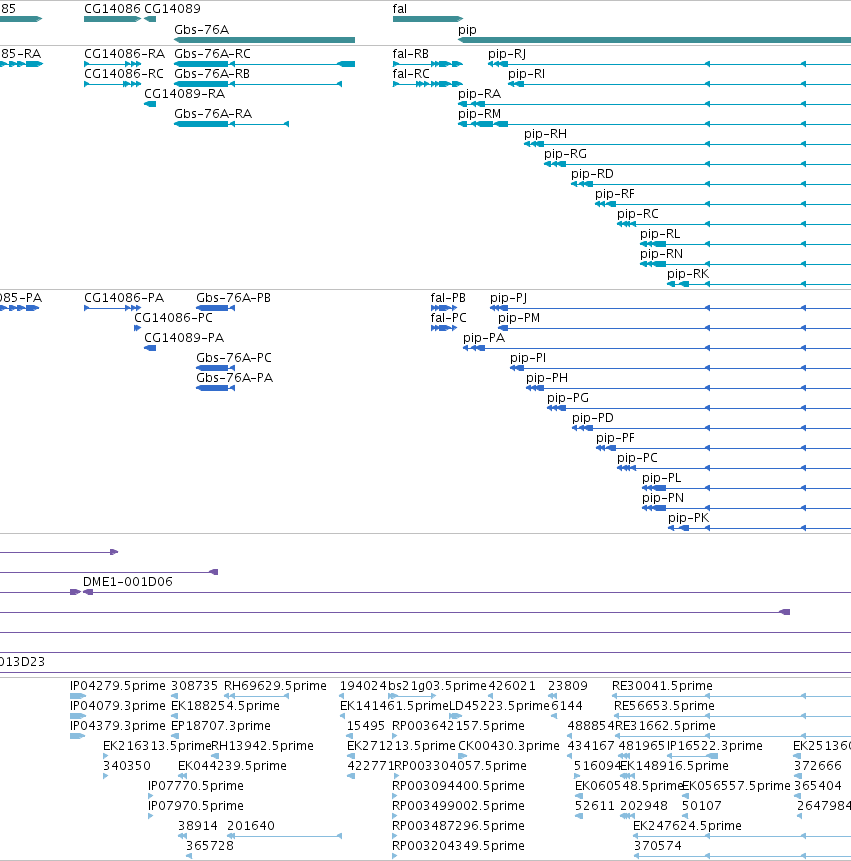Select the fal gene label

point(400,9)
